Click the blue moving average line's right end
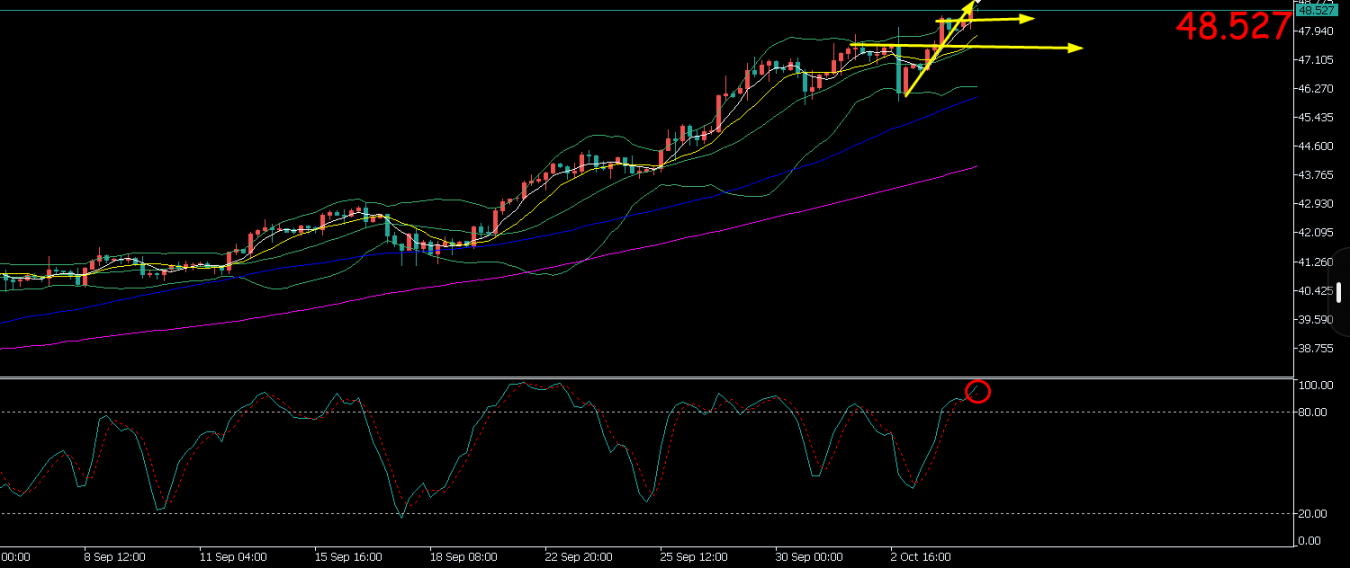The width and height of the screenshot is (1350, 568). point(974,98)
